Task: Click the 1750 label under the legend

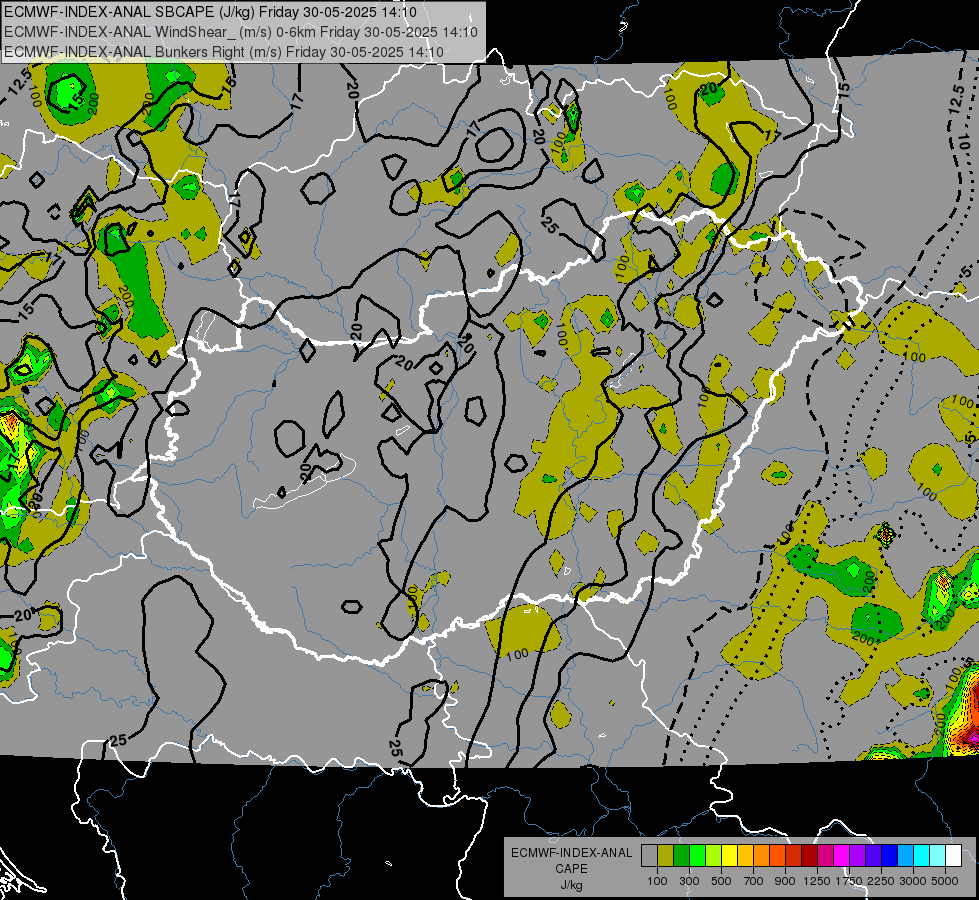Action: [x=849, y=881]
